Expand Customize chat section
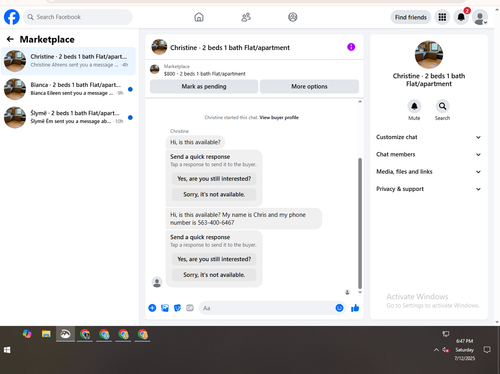 point(429,137)
